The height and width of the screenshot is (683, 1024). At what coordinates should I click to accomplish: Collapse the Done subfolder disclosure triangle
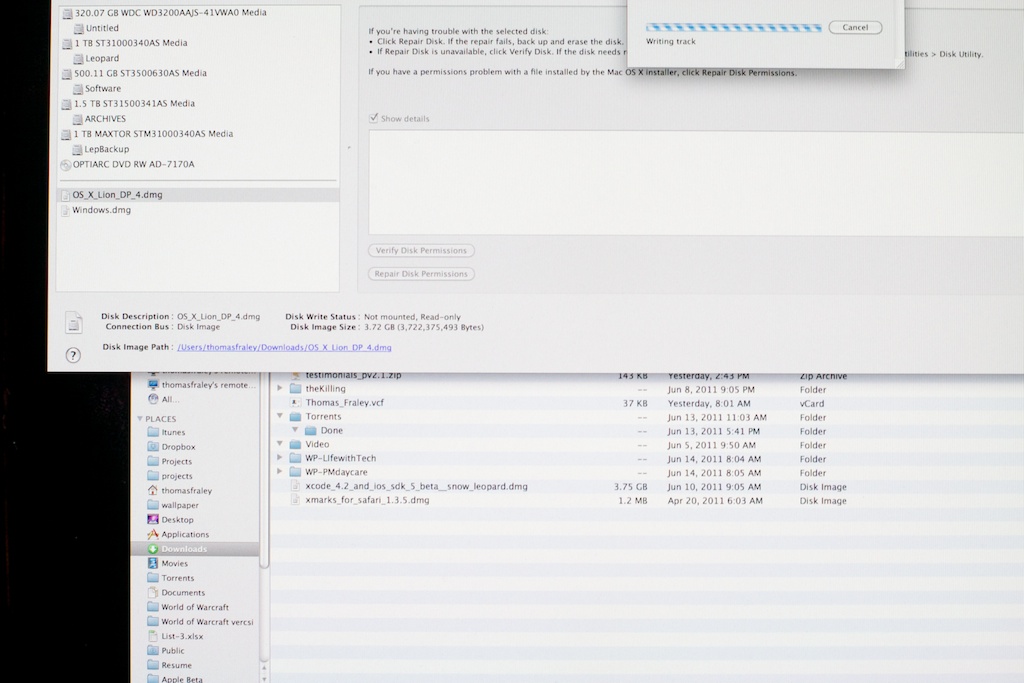[x=295, y=430]
